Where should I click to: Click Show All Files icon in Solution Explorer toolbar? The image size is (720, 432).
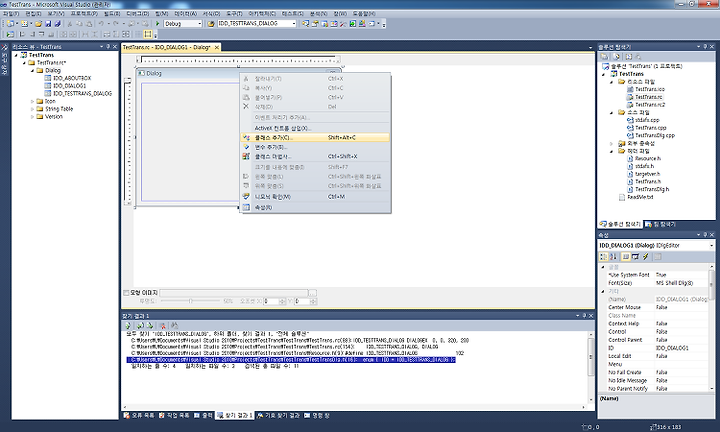pyautogui.click(x=617, y=56)
